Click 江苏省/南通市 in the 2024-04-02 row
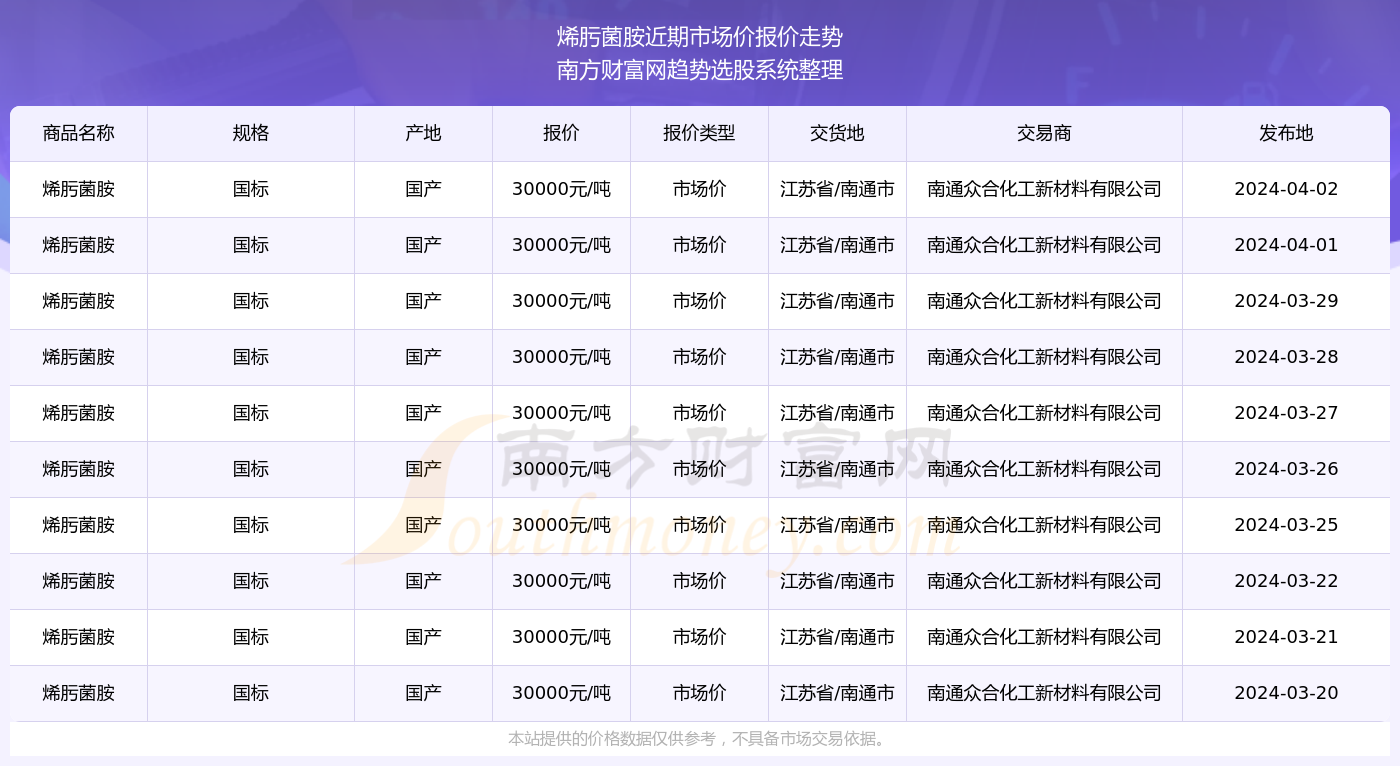The image size is (1400, 766). pos(837,189)
